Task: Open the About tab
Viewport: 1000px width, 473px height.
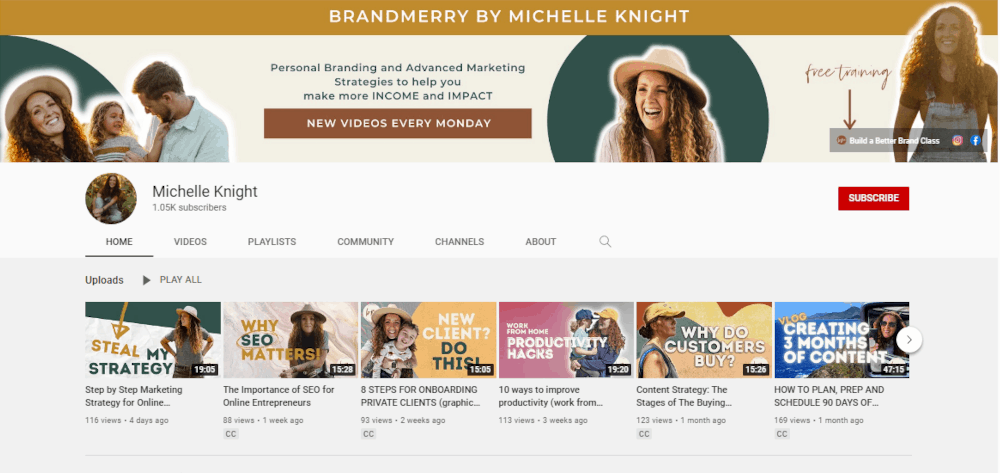Action: [541, 242]
